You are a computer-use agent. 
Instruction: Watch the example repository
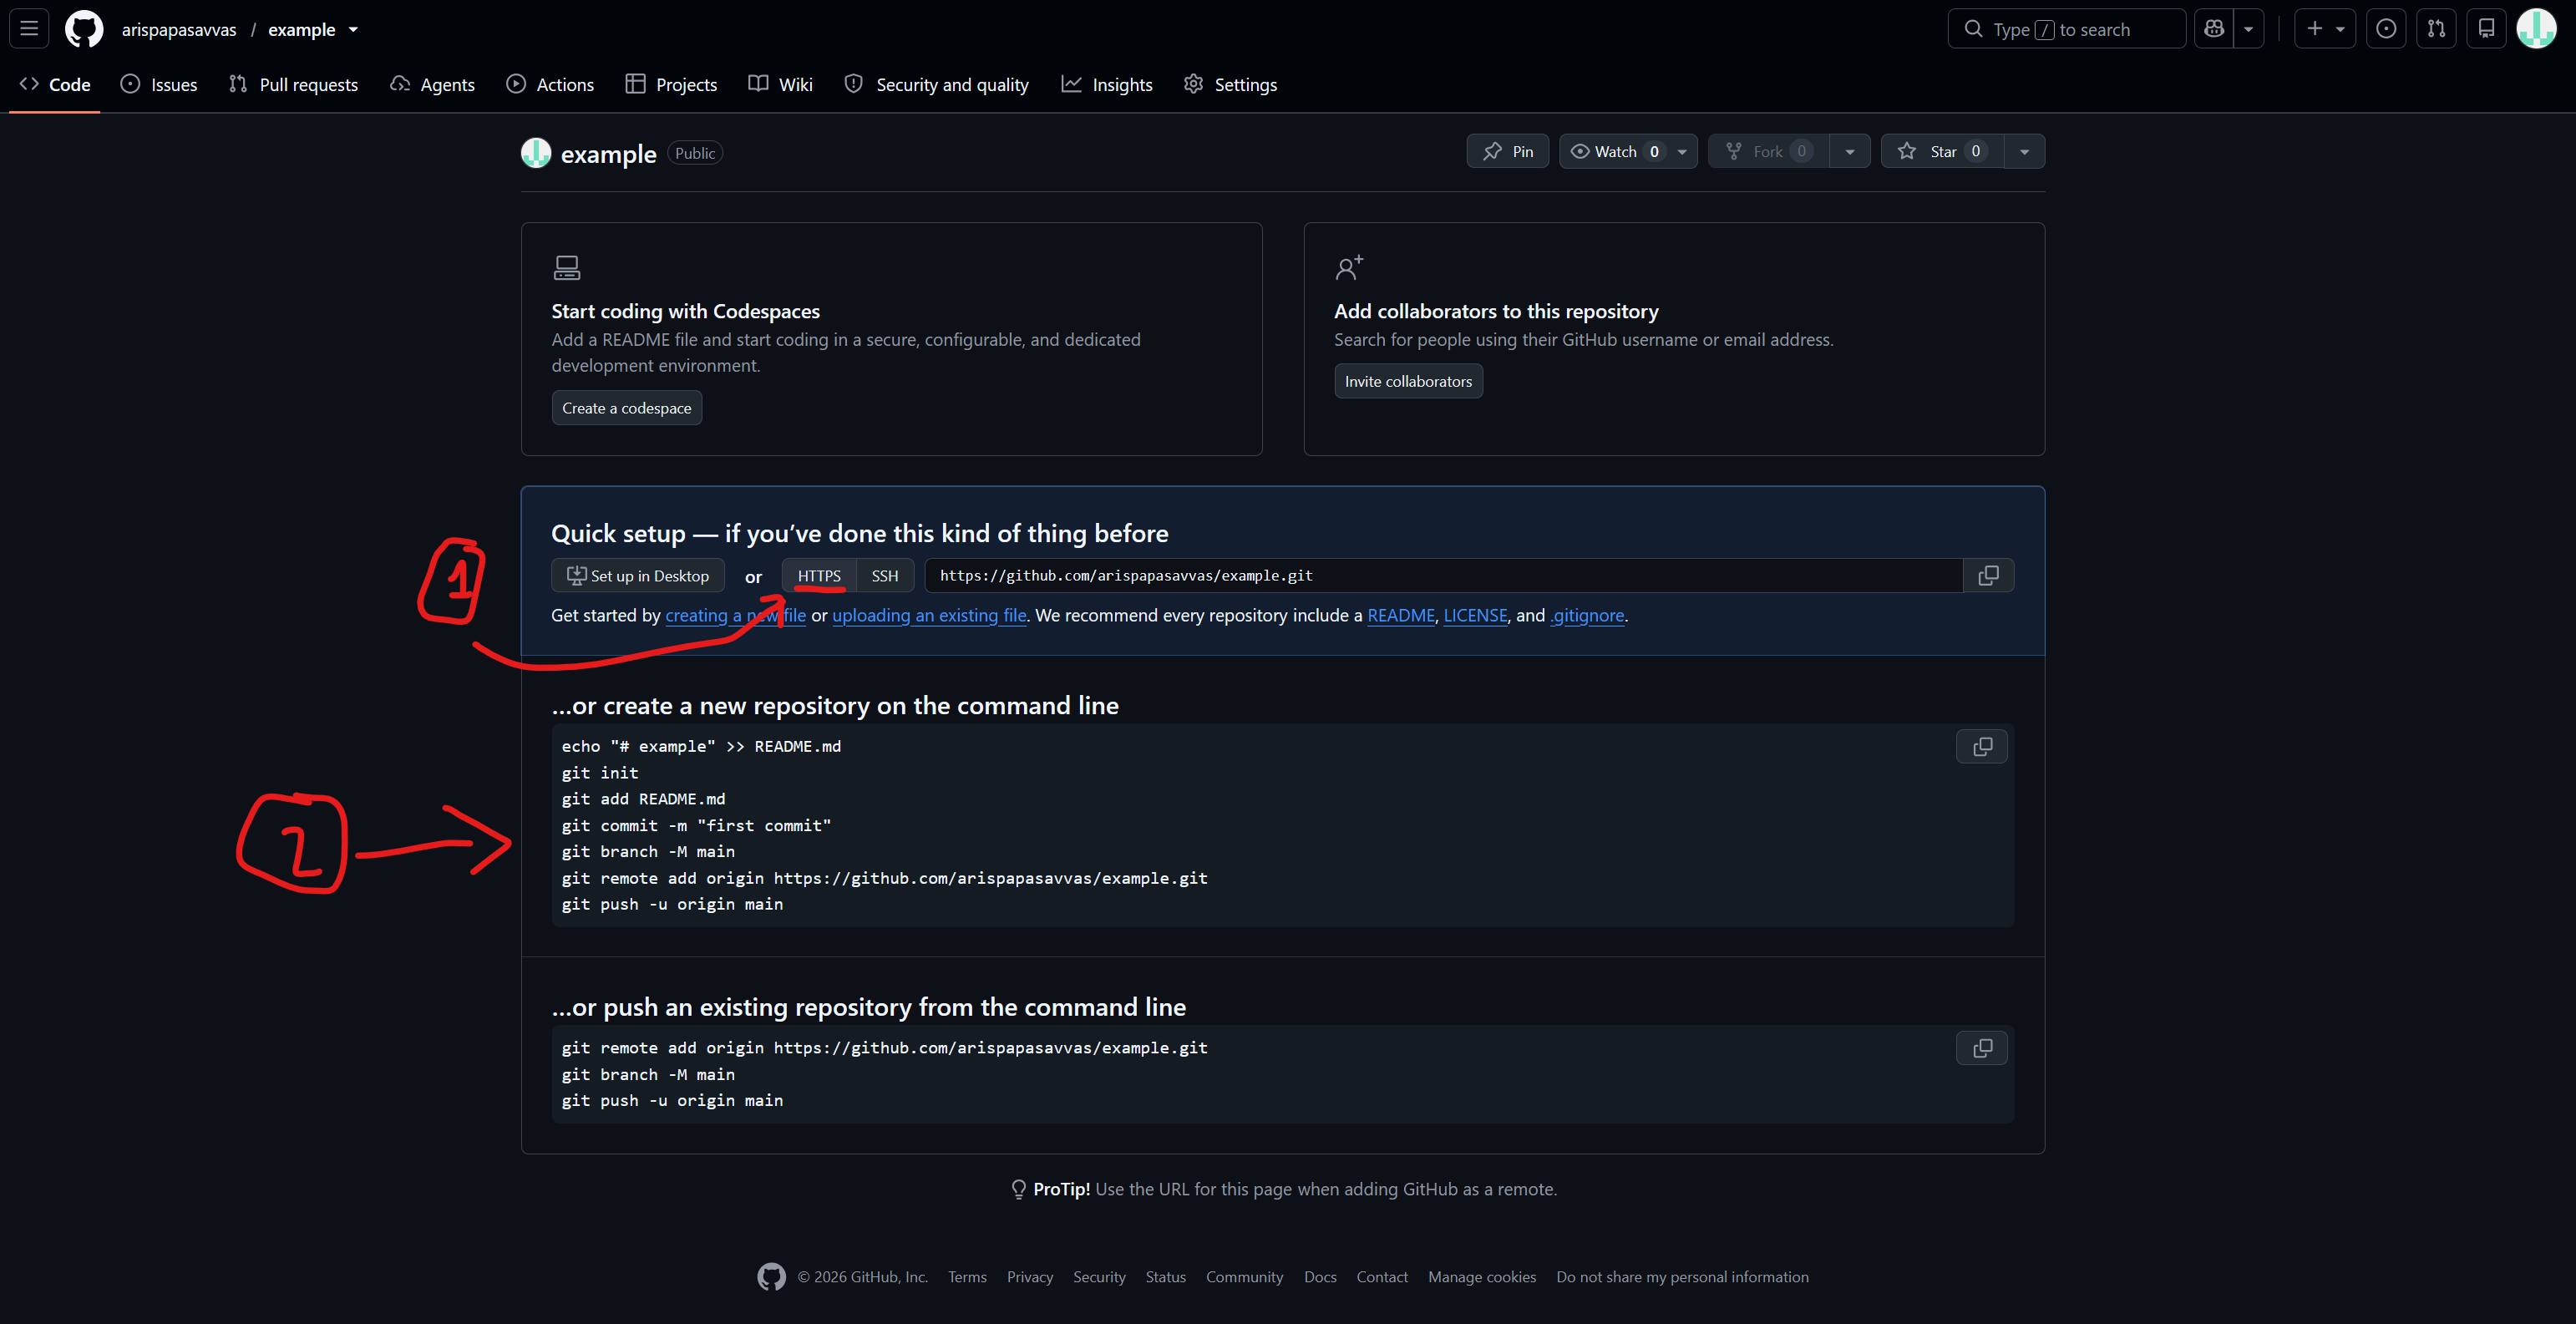click(1616, 151)
